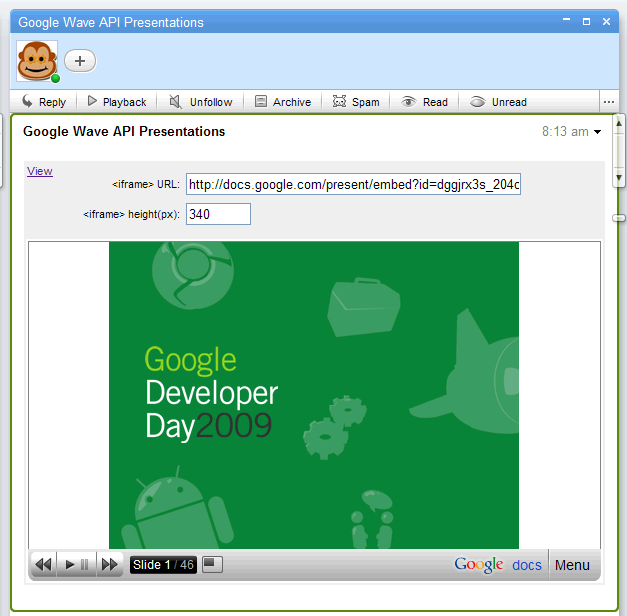Start wave Playback from the toolbar
This screenshot has width=627, height=616.
(x=117, y=102)
